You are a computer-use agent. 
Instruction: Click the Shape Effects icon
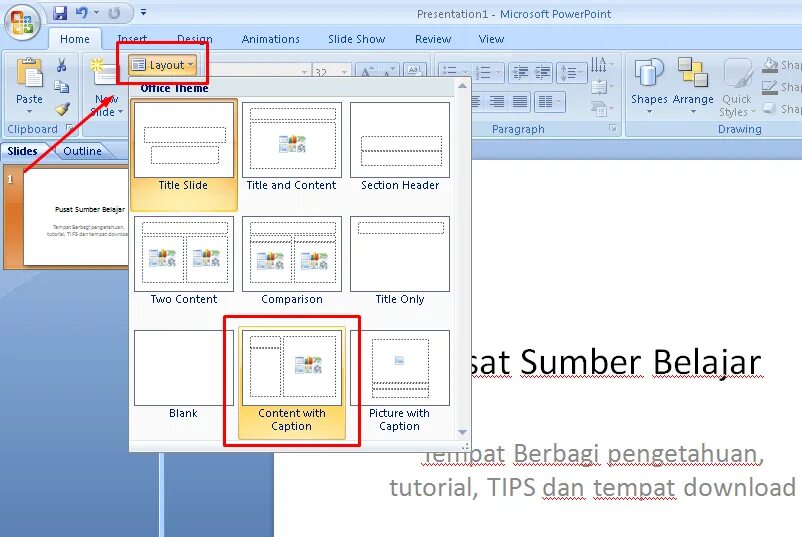pos(769,108)
